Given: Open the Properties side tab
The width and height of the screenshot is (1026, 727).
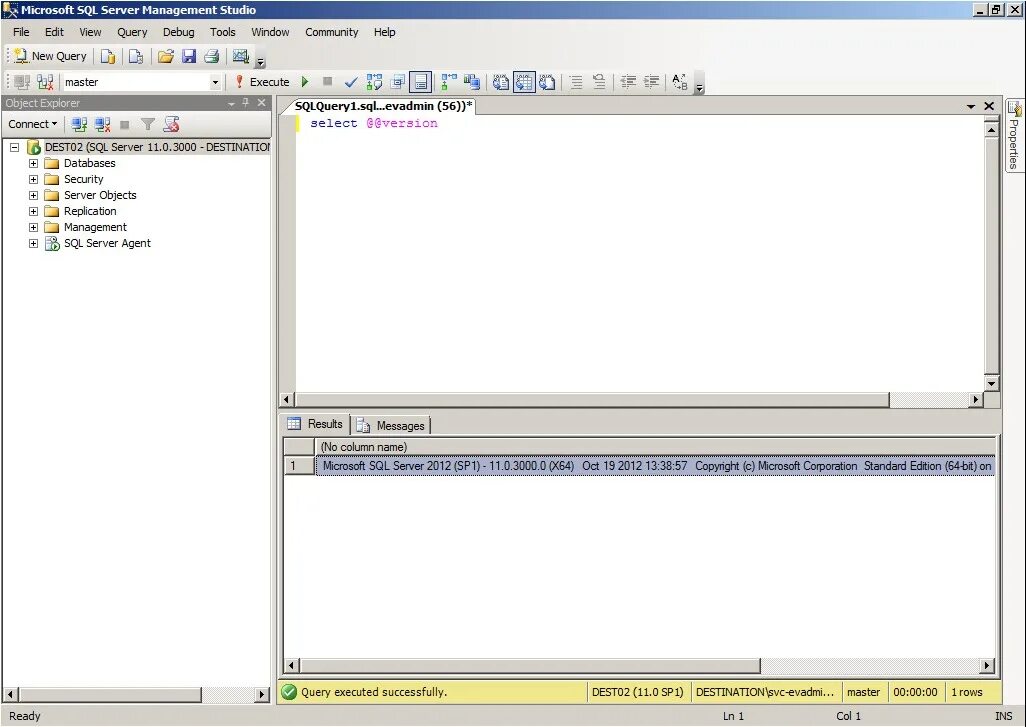Looking at the screenshot, I should (x=1014, y=135).
